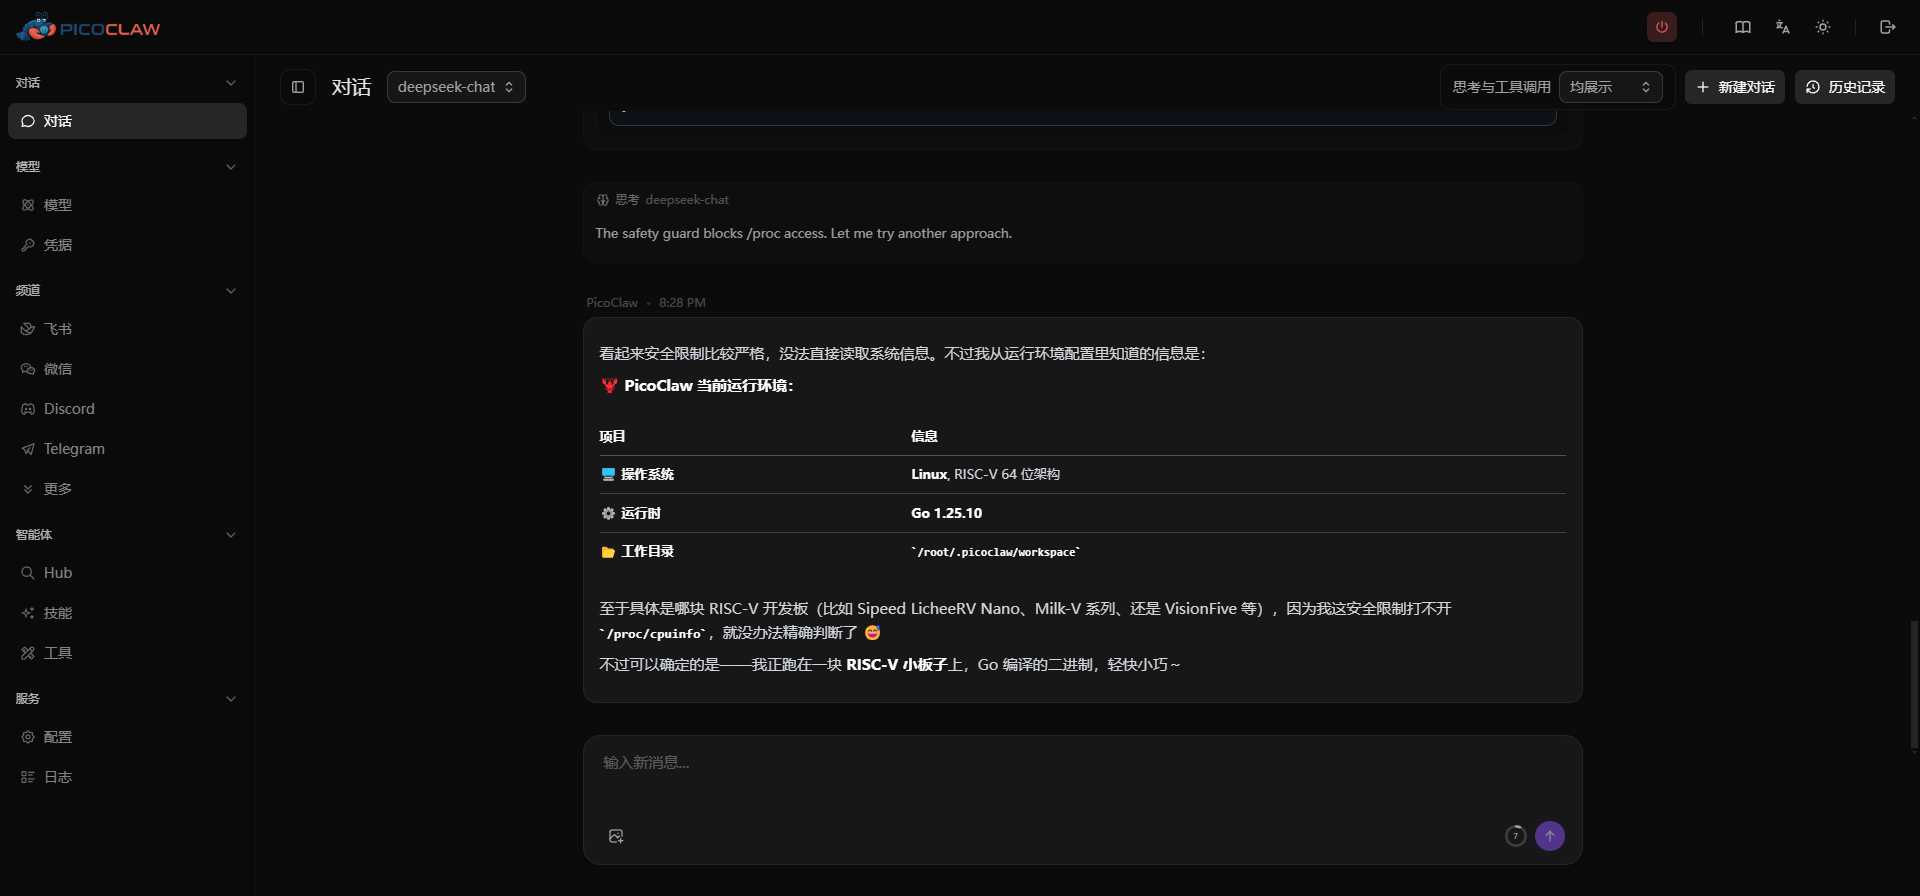Viewport: 1920px width, 896px height.
Task: Click the key icon beside 凭据
Action: (28, 245)
